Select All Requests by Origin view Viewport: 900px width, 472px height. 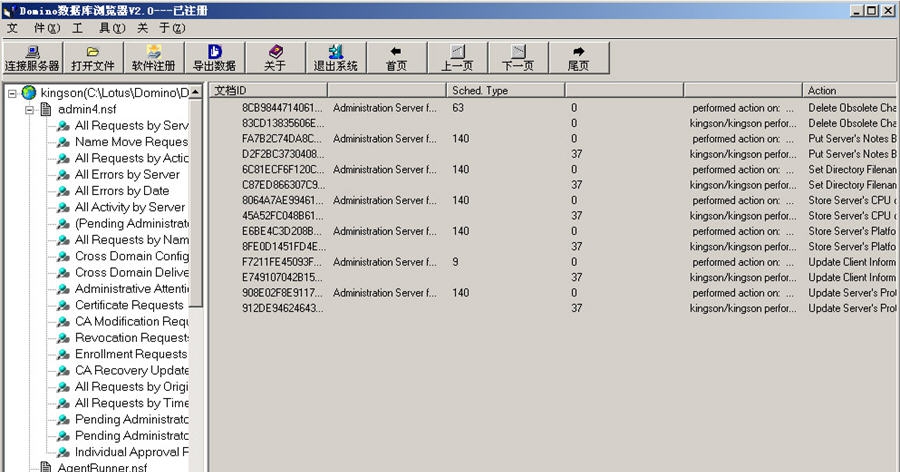(131, 386)
